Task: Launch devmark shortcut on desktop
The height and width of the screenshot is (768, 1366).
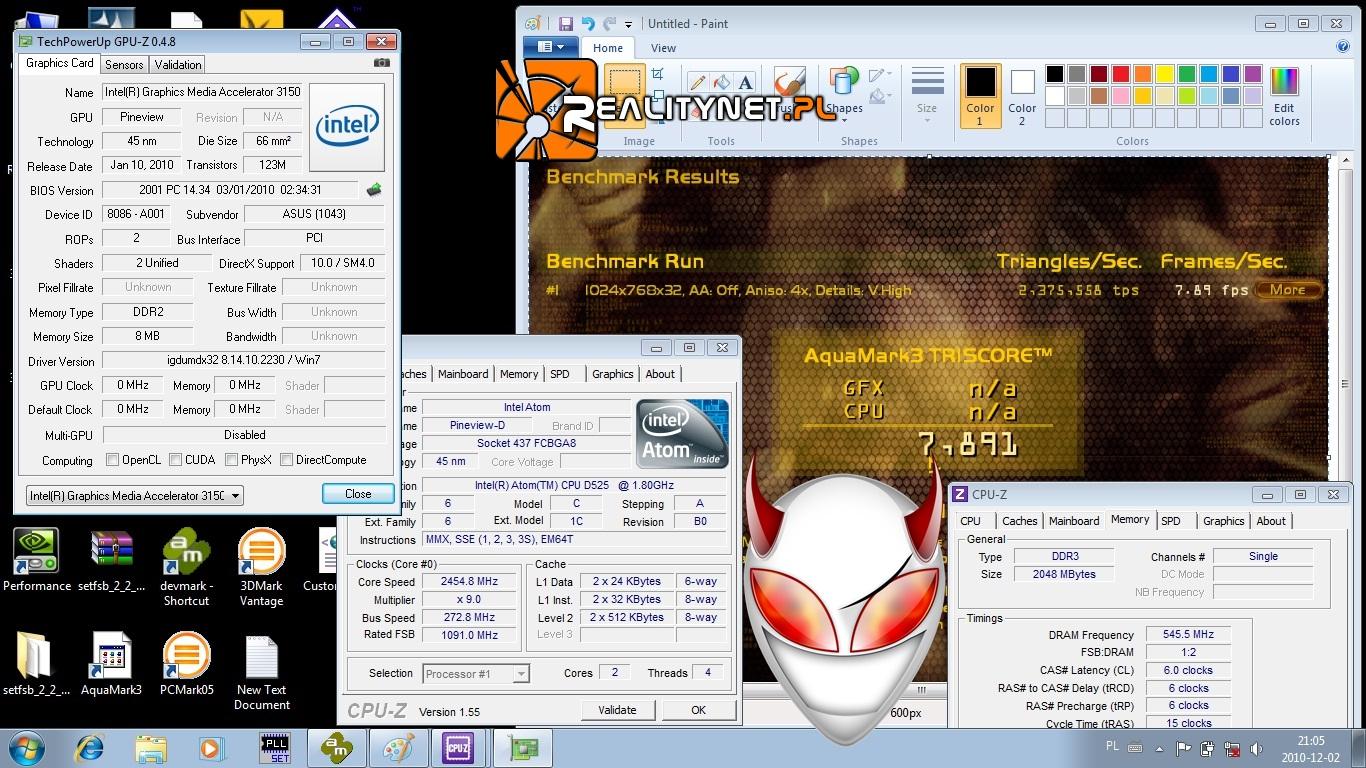Action: pyautogui.click(x=186, y=568)
